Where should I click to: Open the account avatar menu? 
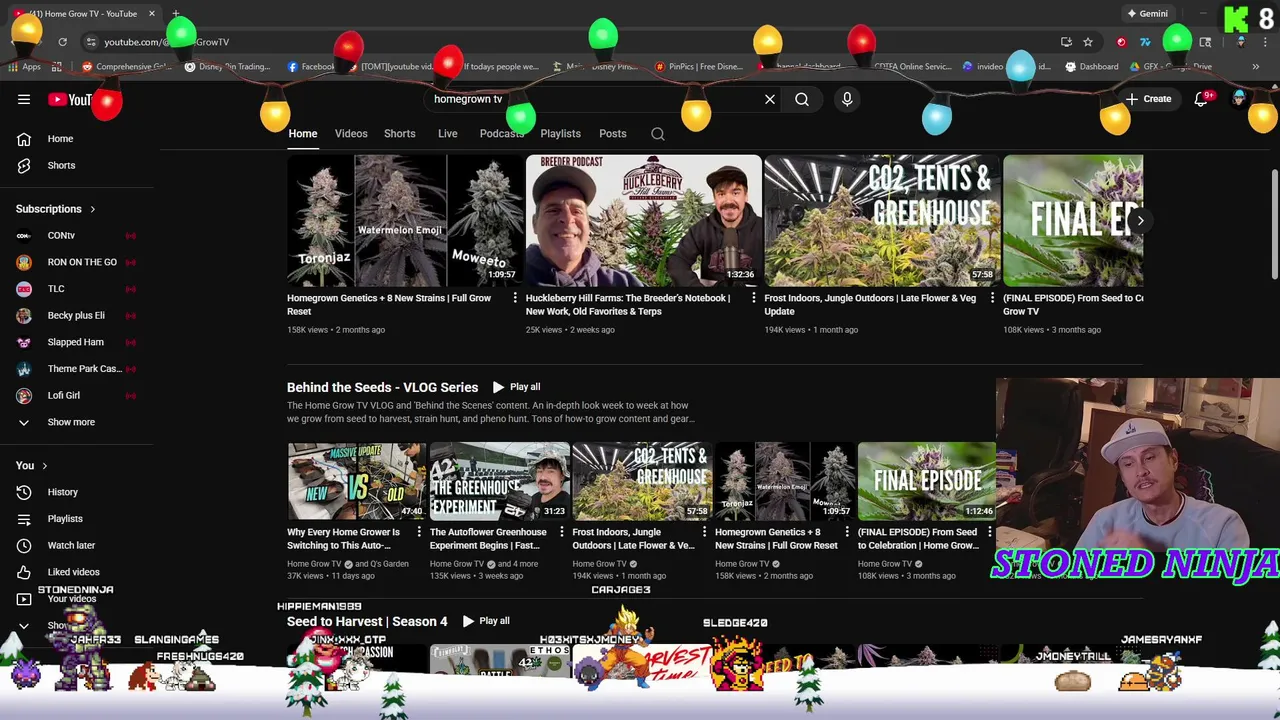pyautogui.click(x=1239, y=99)
